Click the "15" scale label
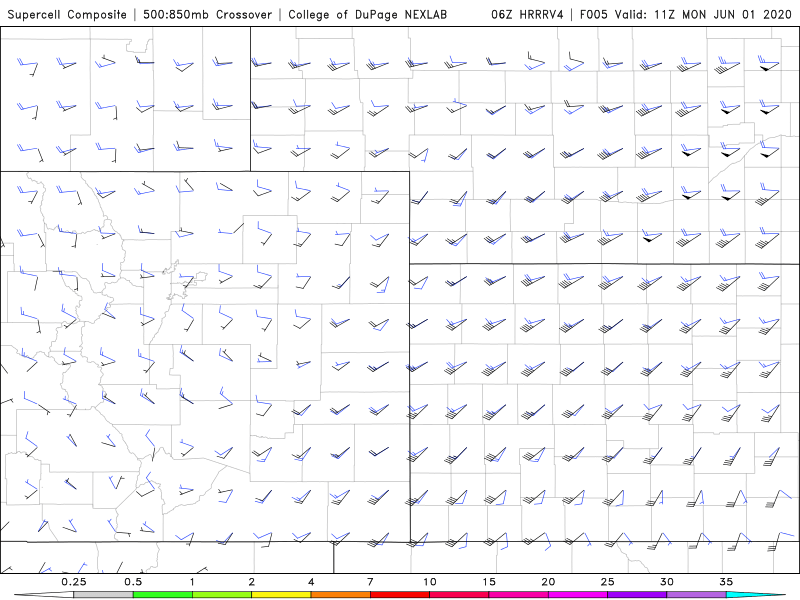800x600 pixels. (489, 582)
